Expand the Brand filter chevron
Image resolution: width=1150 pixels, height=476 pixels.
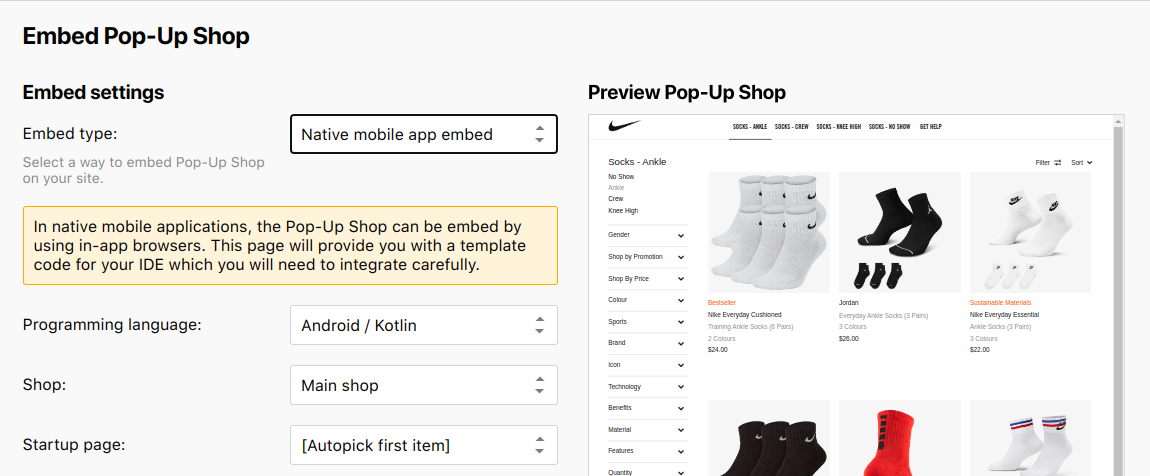[x=681, y=344]
